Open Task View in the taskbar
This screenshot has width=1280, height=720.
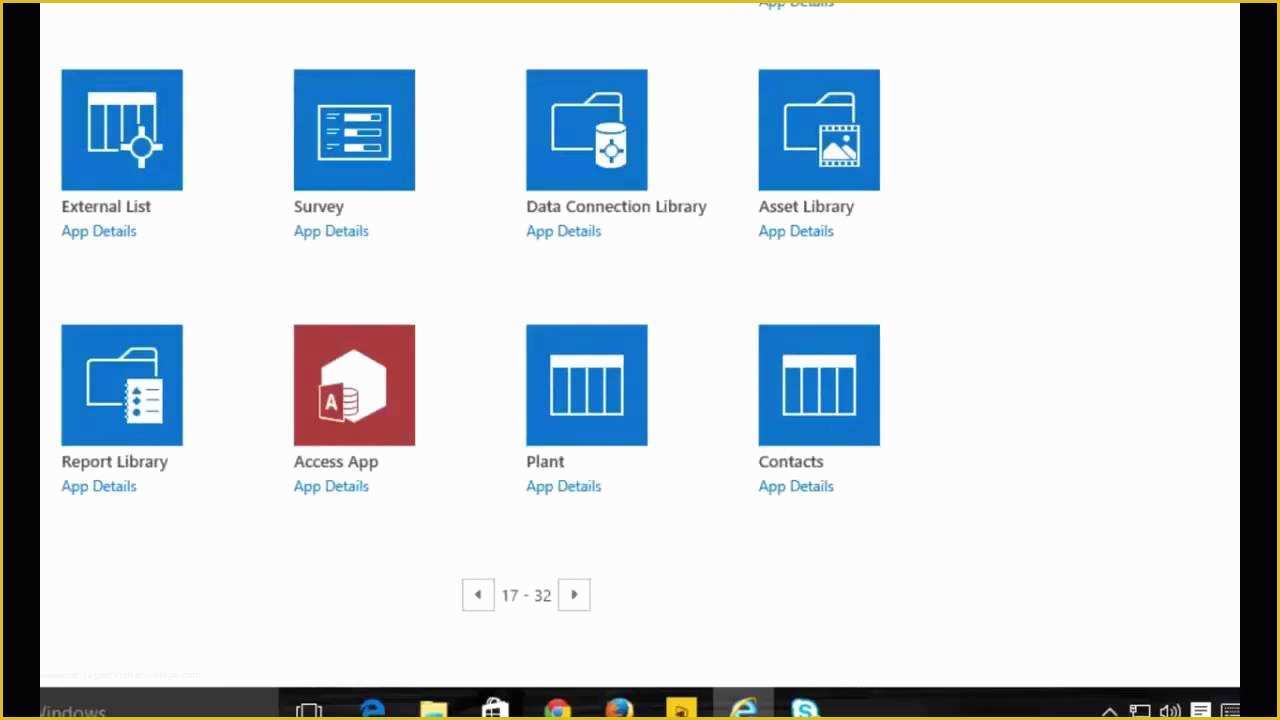(309, 709)
